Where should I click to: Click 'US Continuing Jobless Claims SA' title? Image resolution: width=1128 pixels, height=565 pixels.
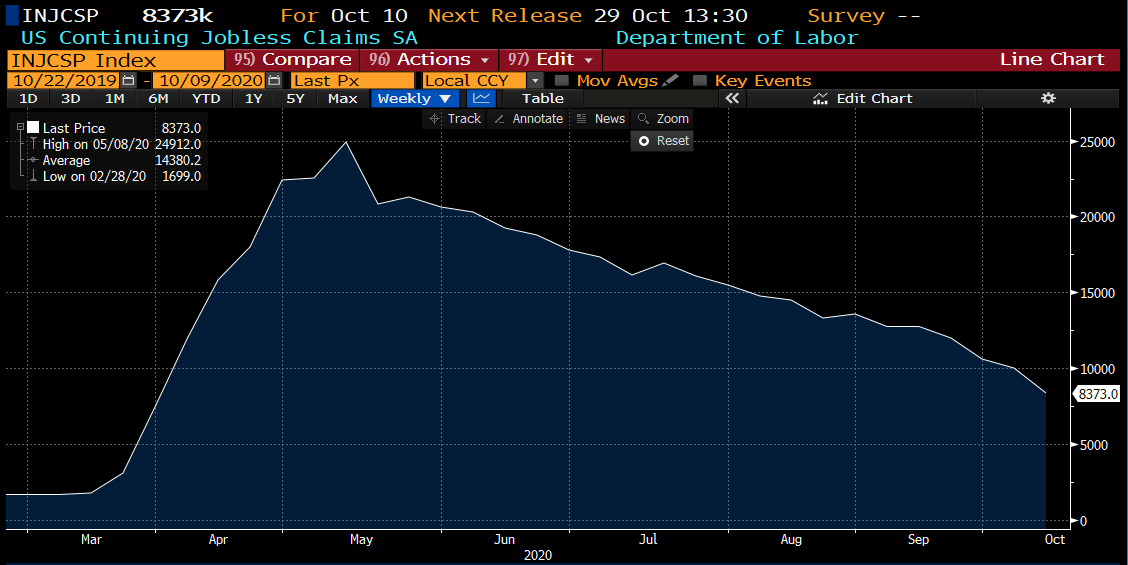(219, 37)
